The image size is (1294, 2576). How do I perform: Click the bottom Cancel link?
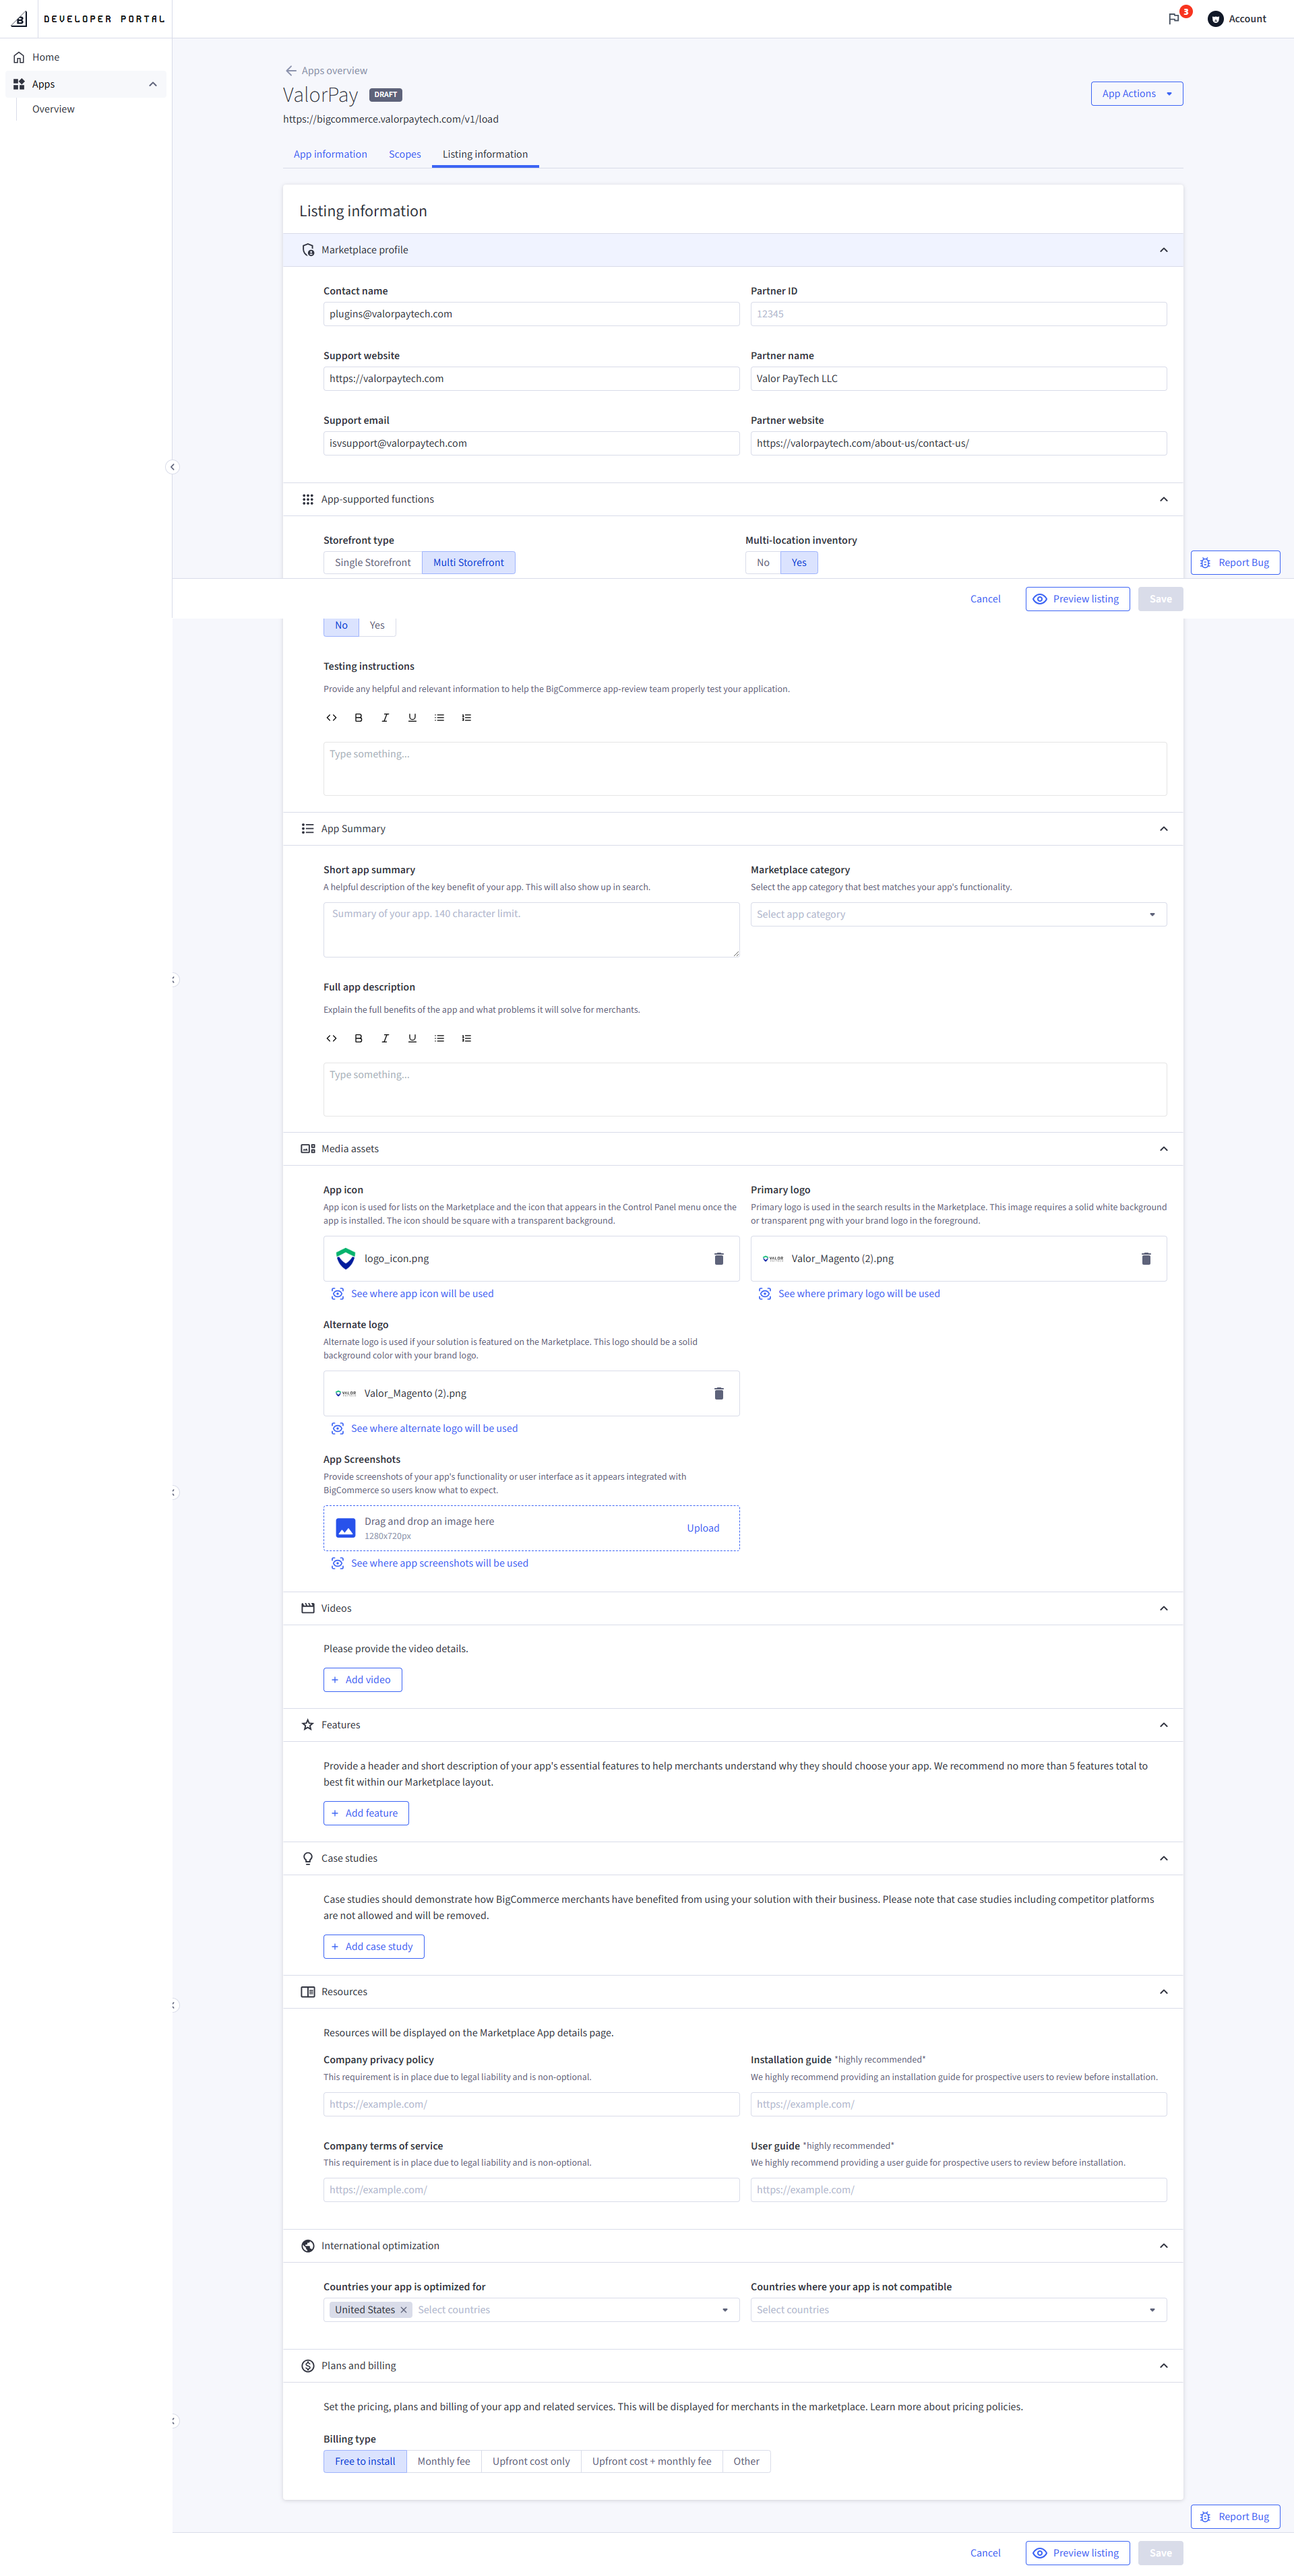coord(985,2553)
